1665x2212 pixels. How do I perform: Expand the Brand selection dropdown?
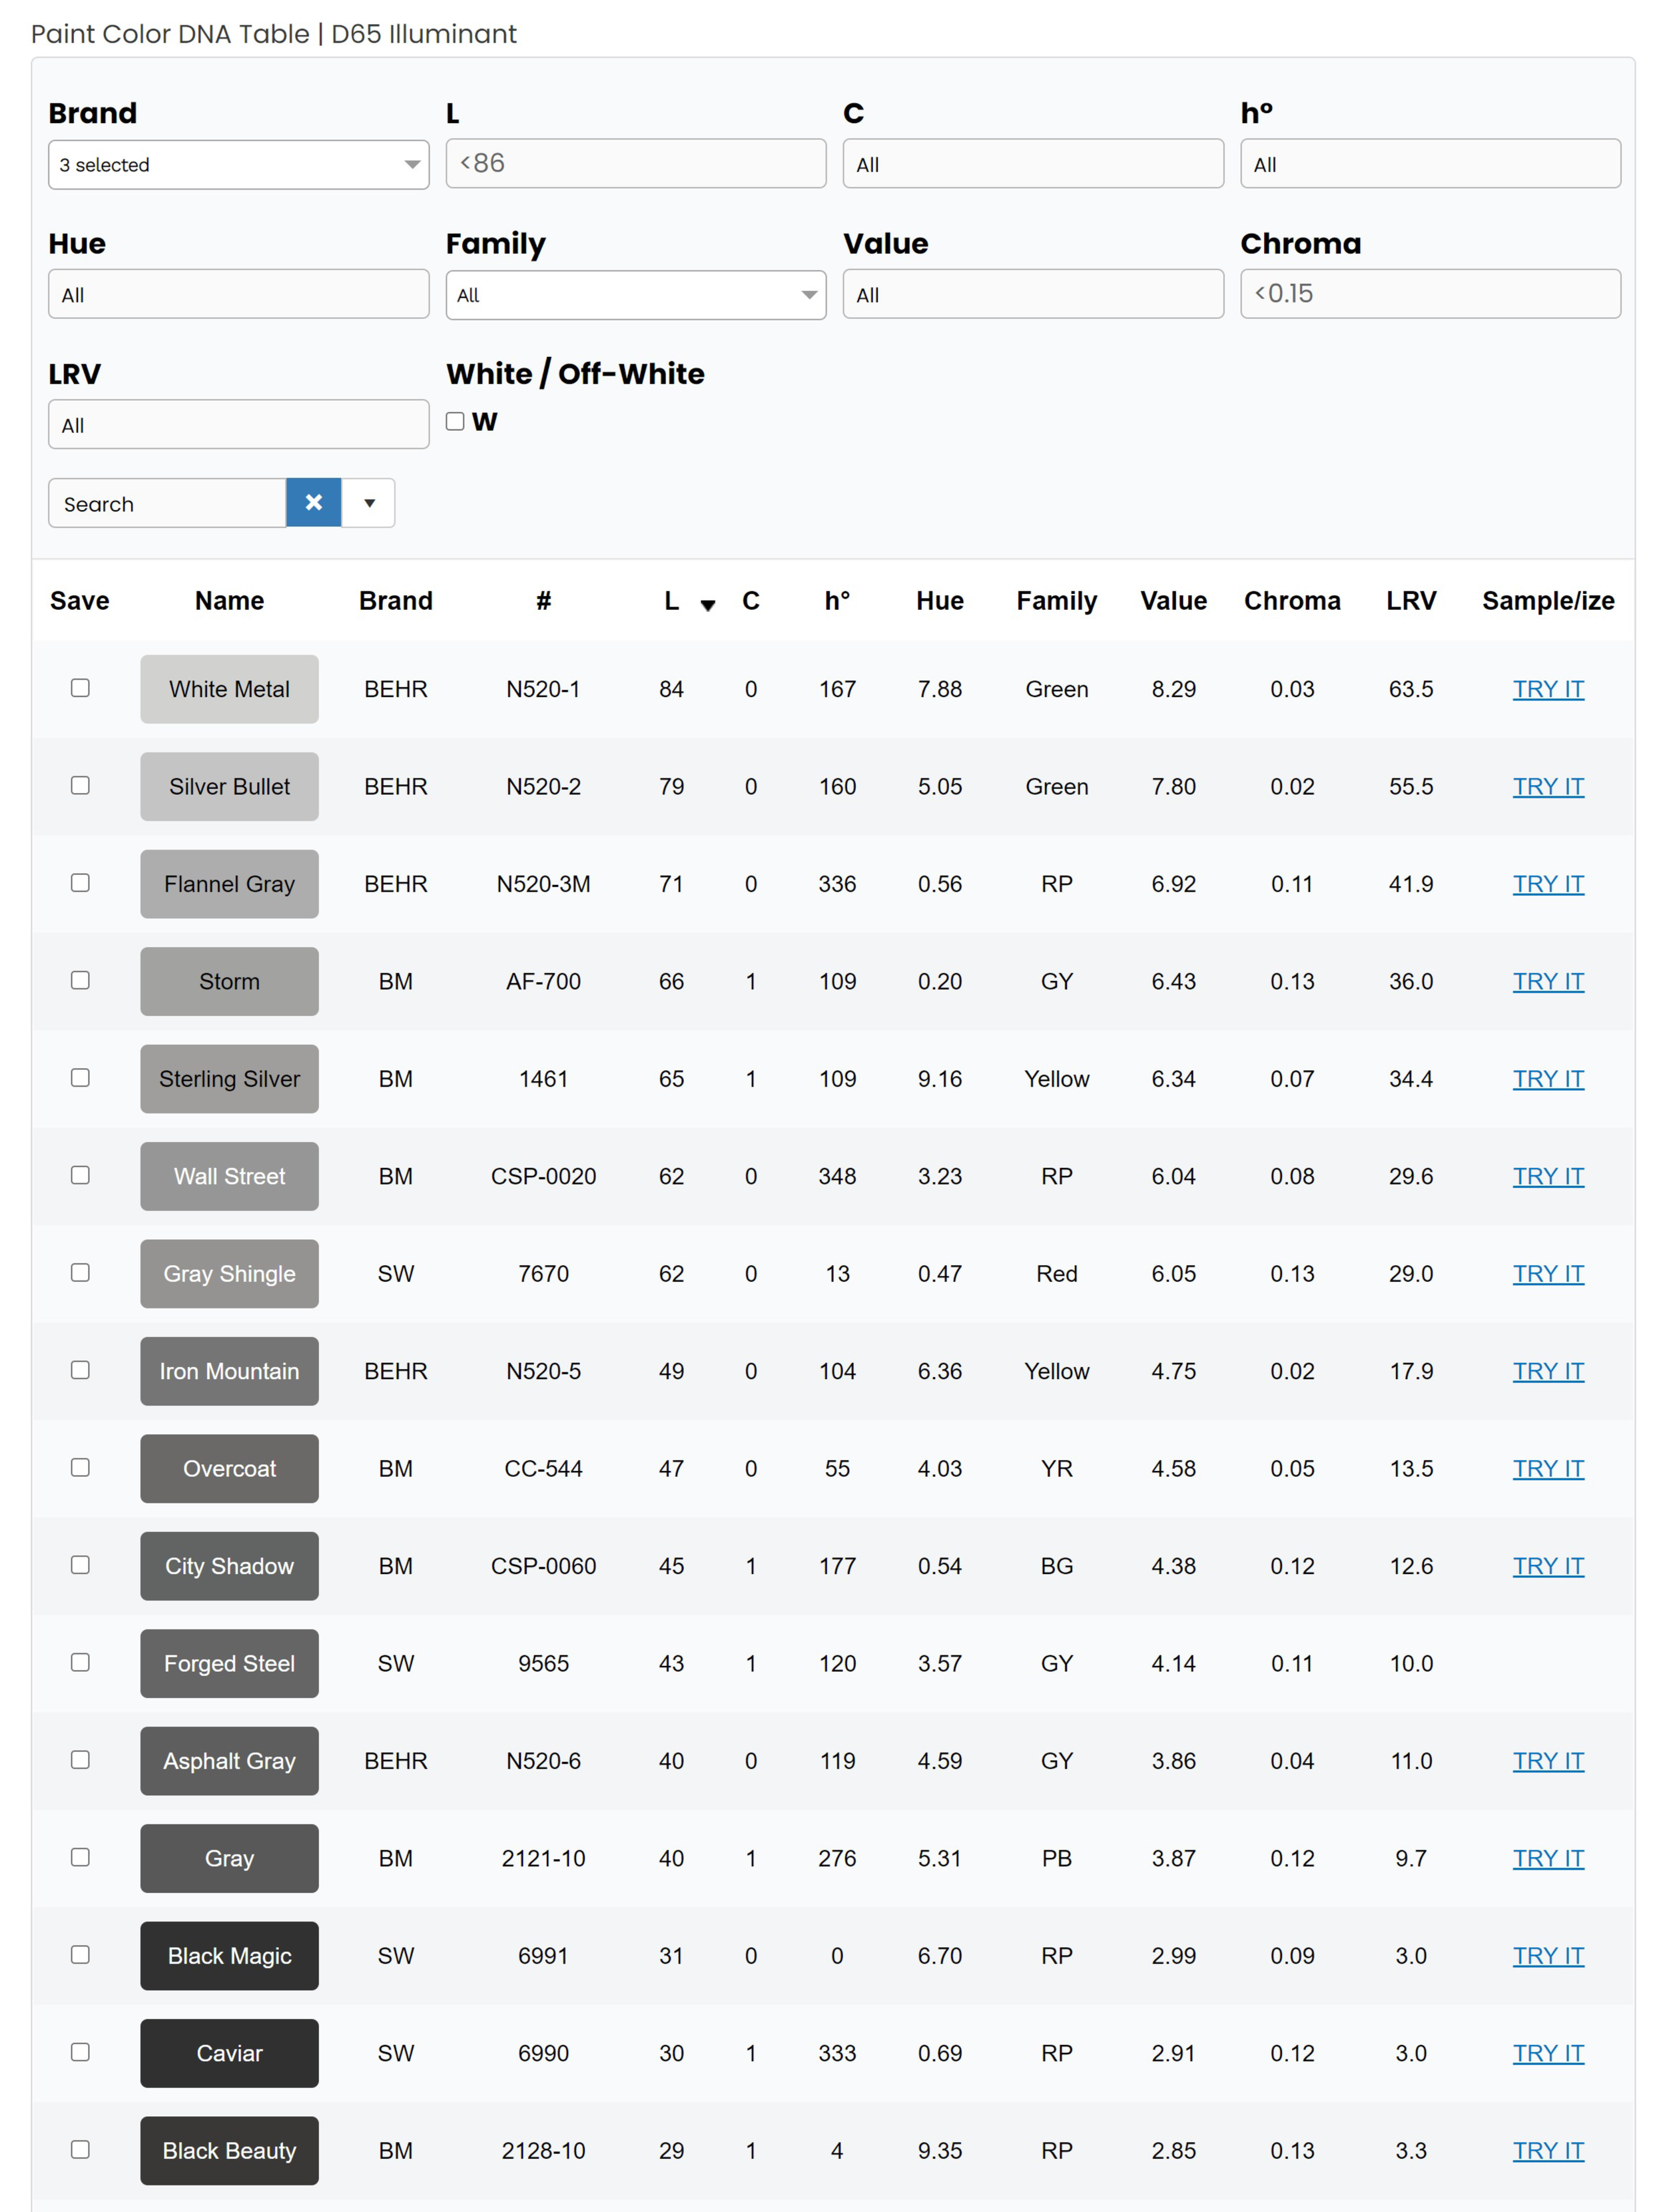click(238, 165)
